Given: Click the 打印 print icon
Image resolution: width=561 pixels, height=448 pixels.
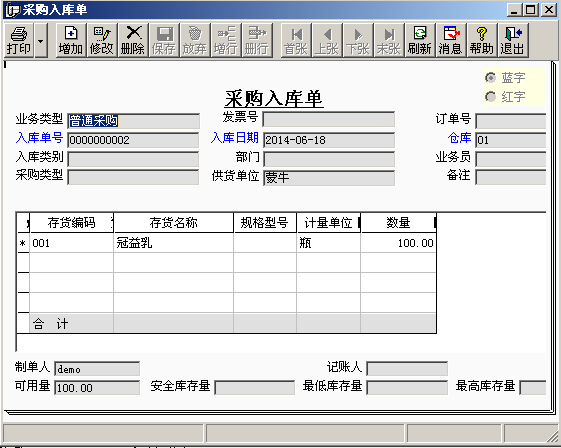Looking at the screenshot, I should (x=19, y=40).
